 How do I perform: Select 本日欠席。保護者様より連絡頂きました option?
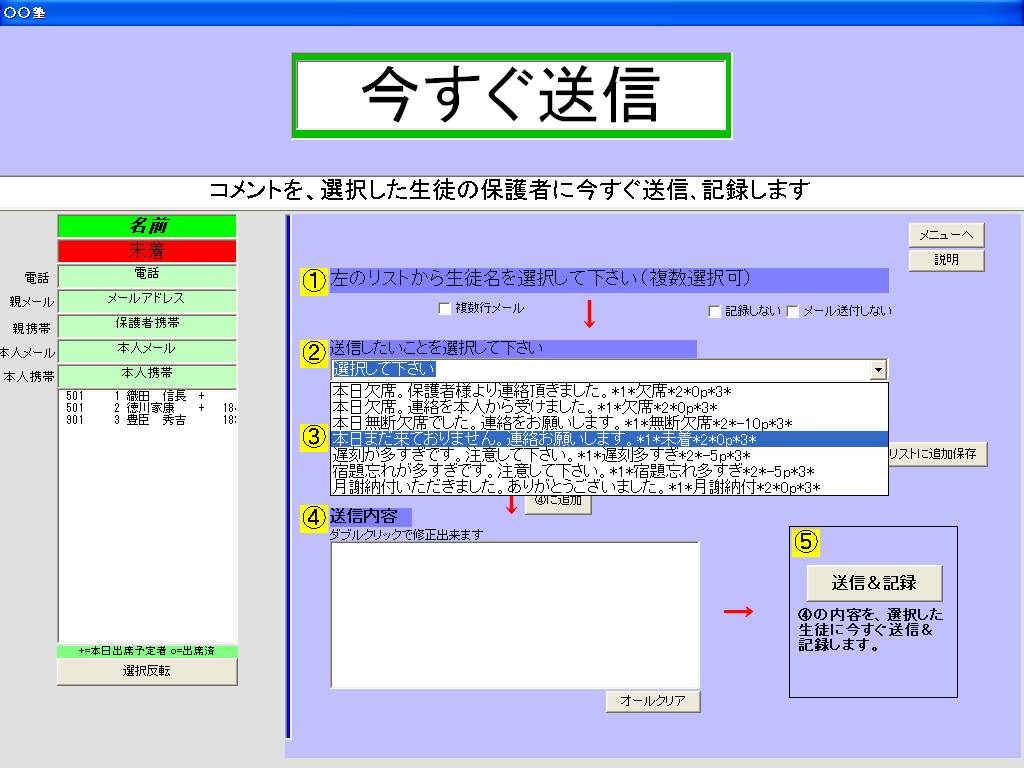click(x=609, y=391)
